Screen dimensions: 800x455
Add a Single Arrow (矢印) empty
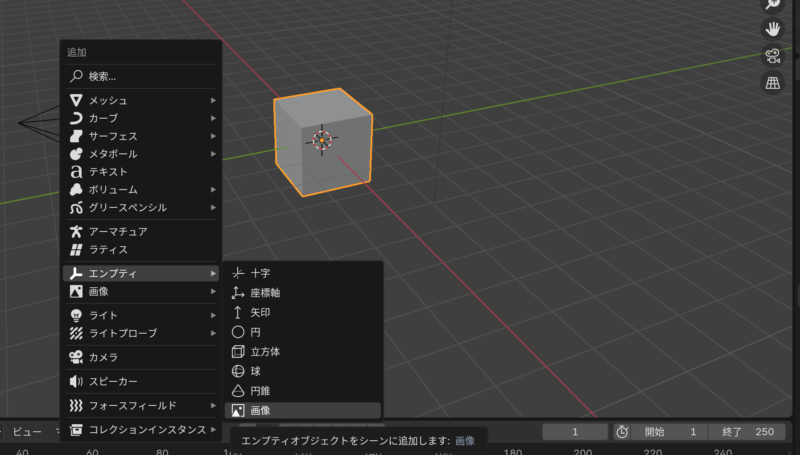pyautogui.click(x=303, y=312)
